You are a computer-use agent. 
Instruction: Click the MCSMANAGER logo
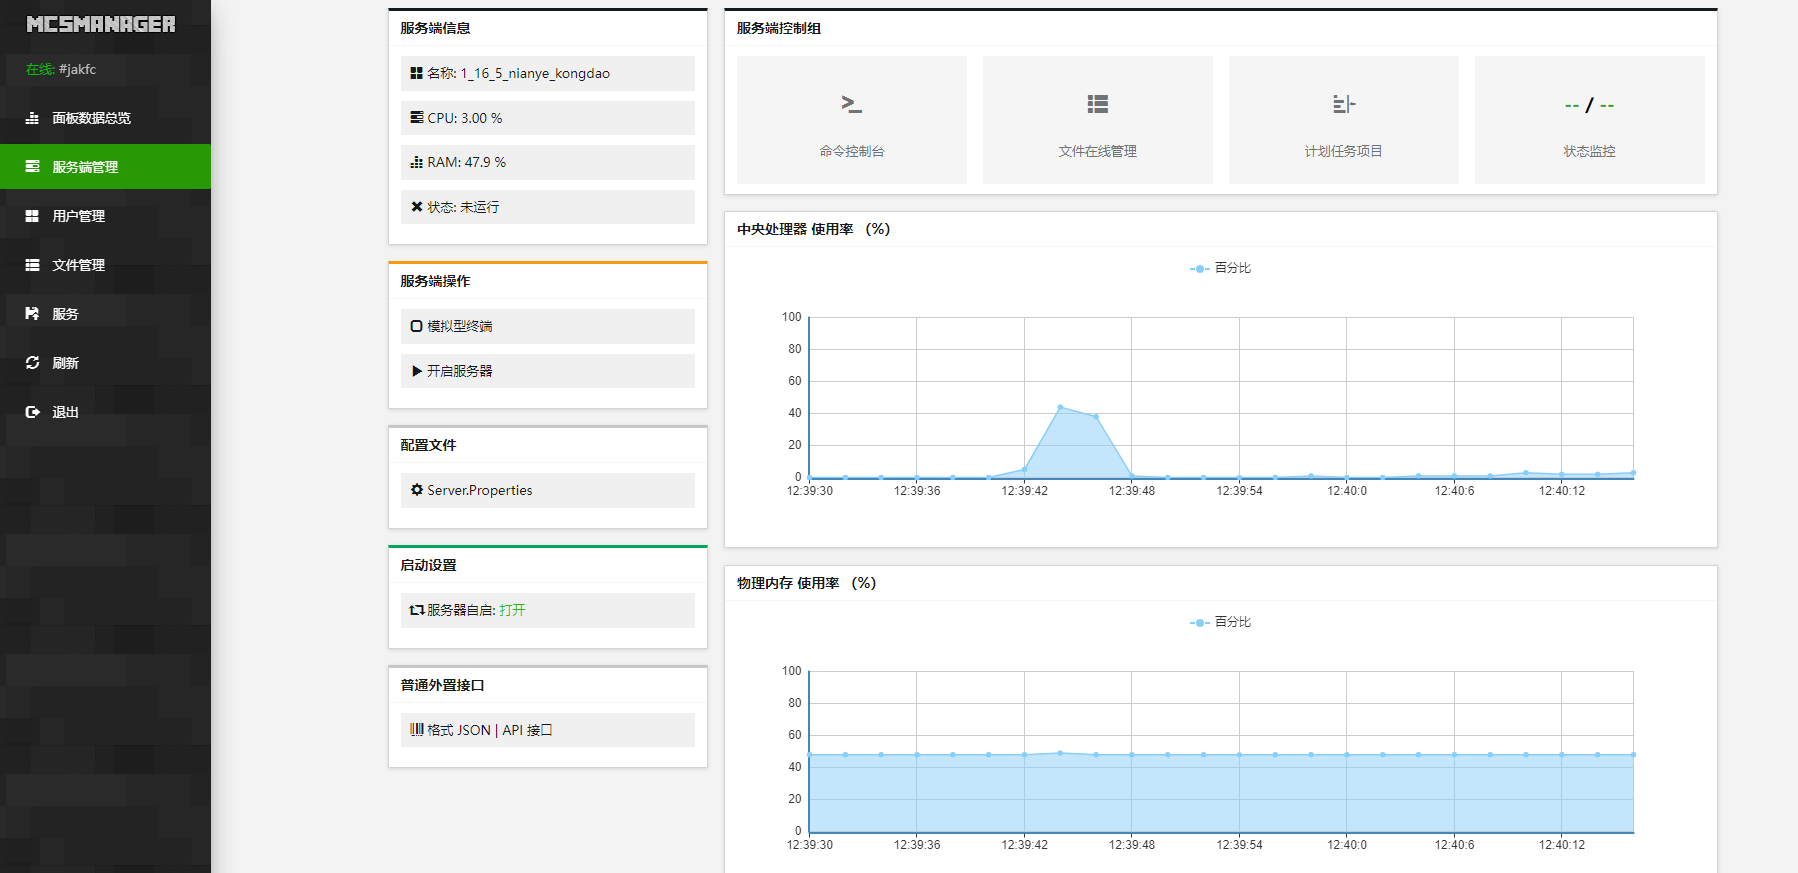click(101, 24)
